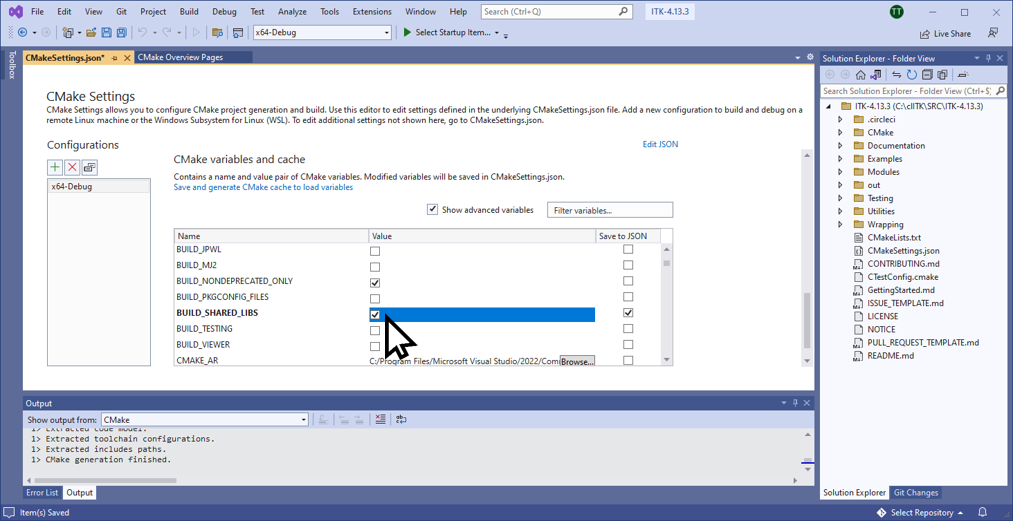Toggle Word Wrap icon in Output panel
The width and height of the screenshot is (1013, 521).
tap(401, 420)
